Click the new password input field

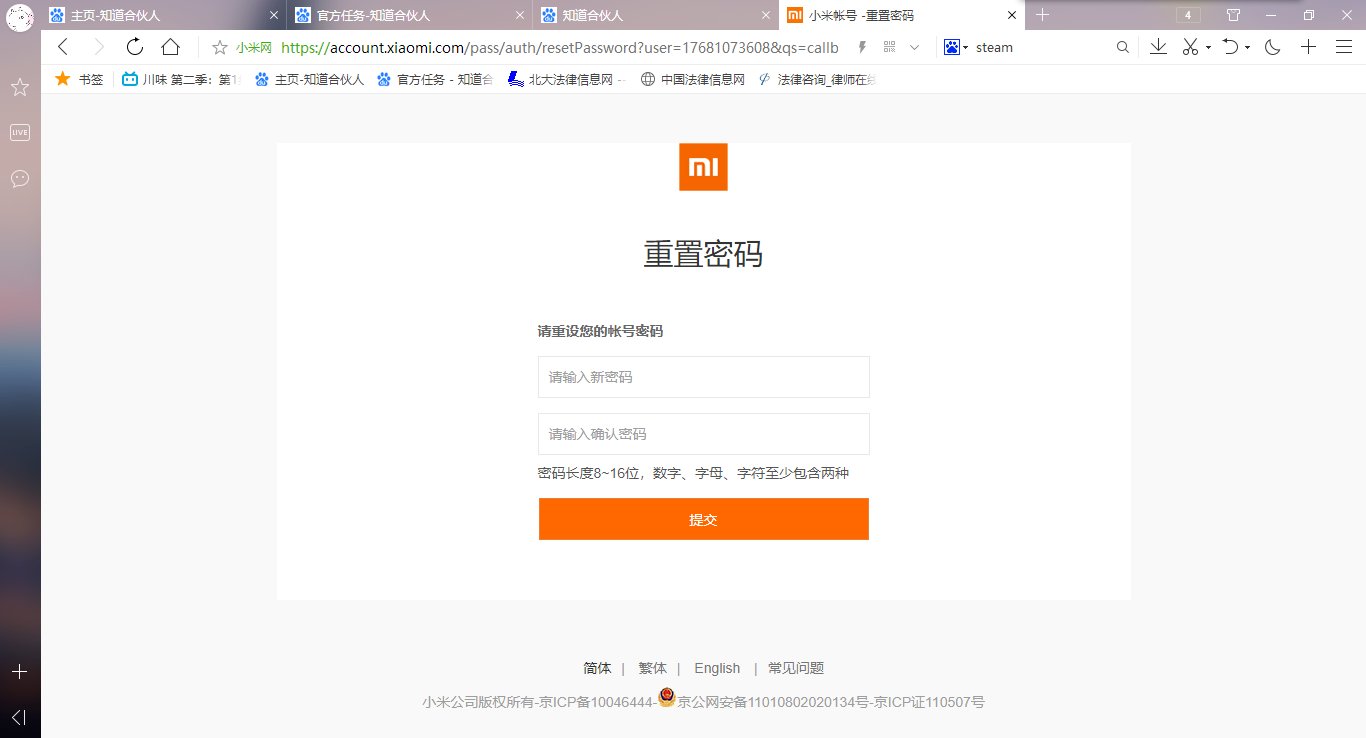coord(703,377)
